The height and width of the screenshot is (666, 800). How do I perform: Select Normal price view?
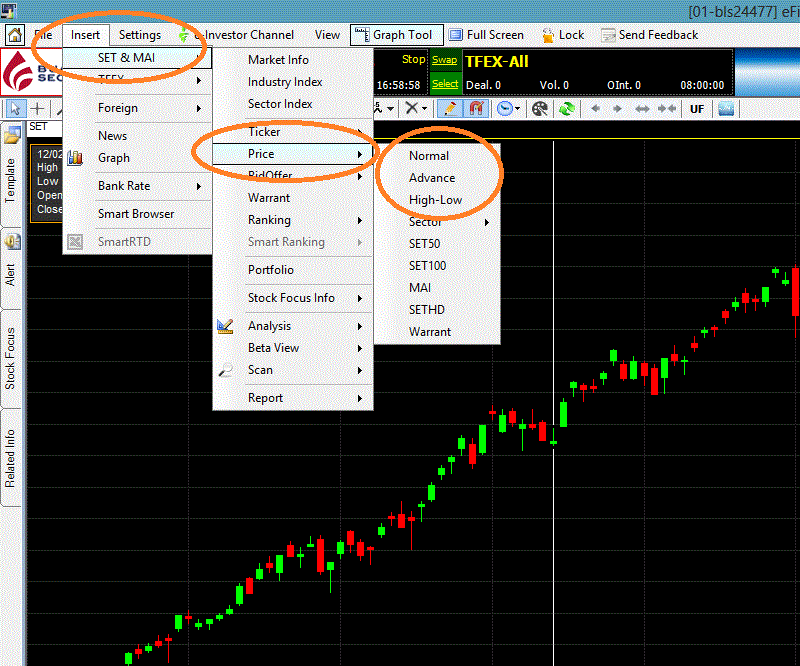coord(429,156)
